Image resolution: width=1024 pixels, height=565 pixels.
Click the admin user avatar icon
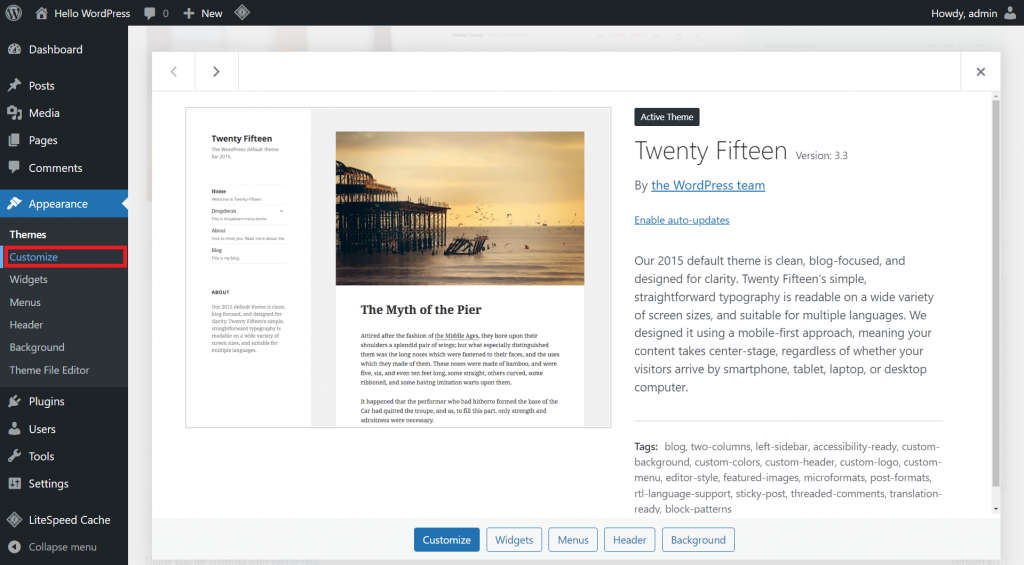click(x=1010, y=13)
